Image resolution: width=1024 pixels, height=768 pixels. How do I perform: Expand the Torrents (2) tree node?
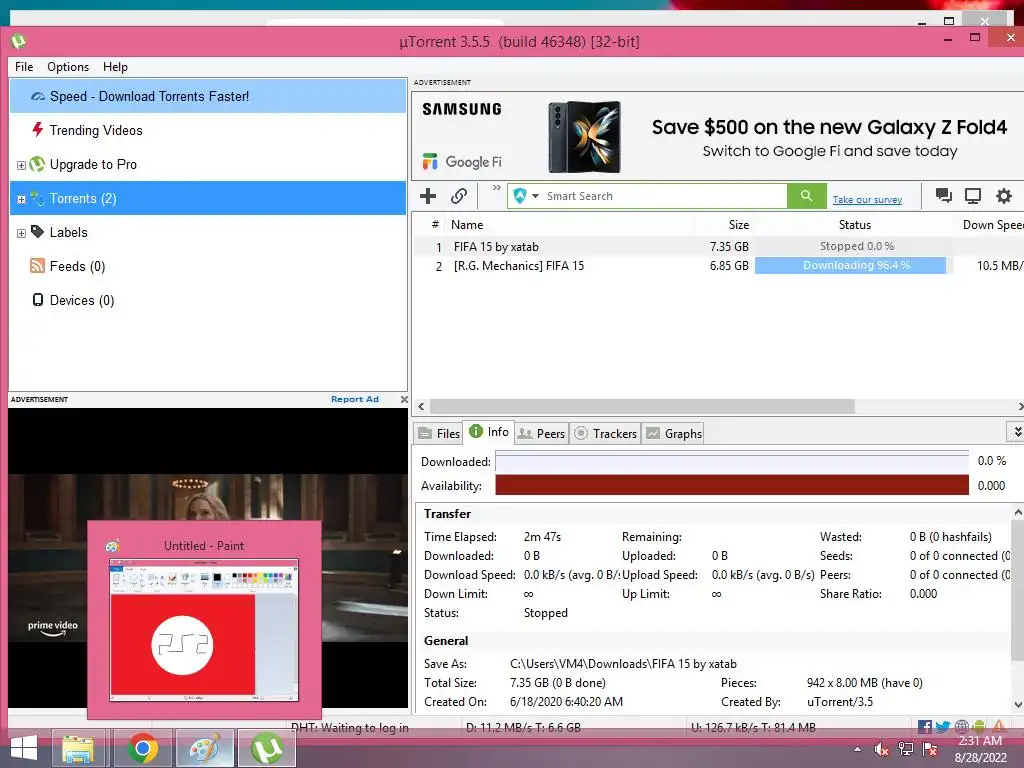[x=21, y=199]
